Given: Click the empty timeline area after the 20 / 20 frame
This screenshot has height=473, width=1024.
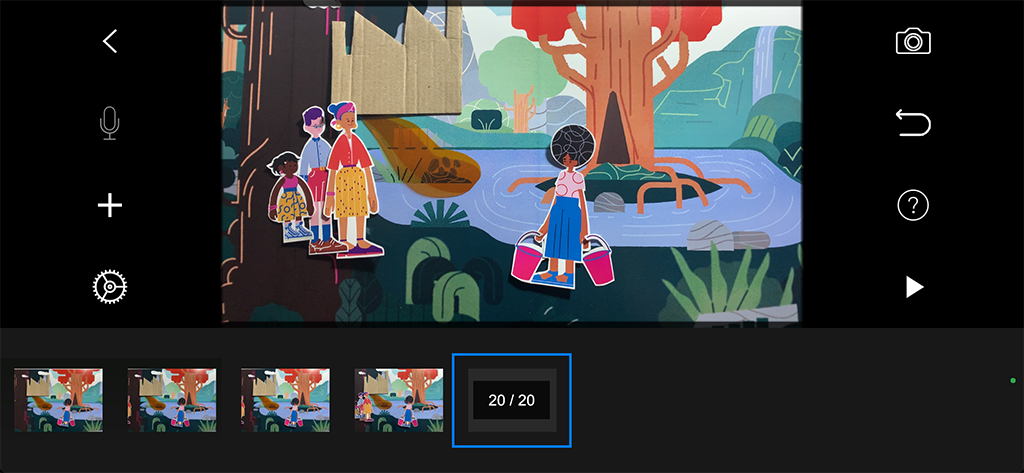Looking at the screenshot, I should (780, 400).
